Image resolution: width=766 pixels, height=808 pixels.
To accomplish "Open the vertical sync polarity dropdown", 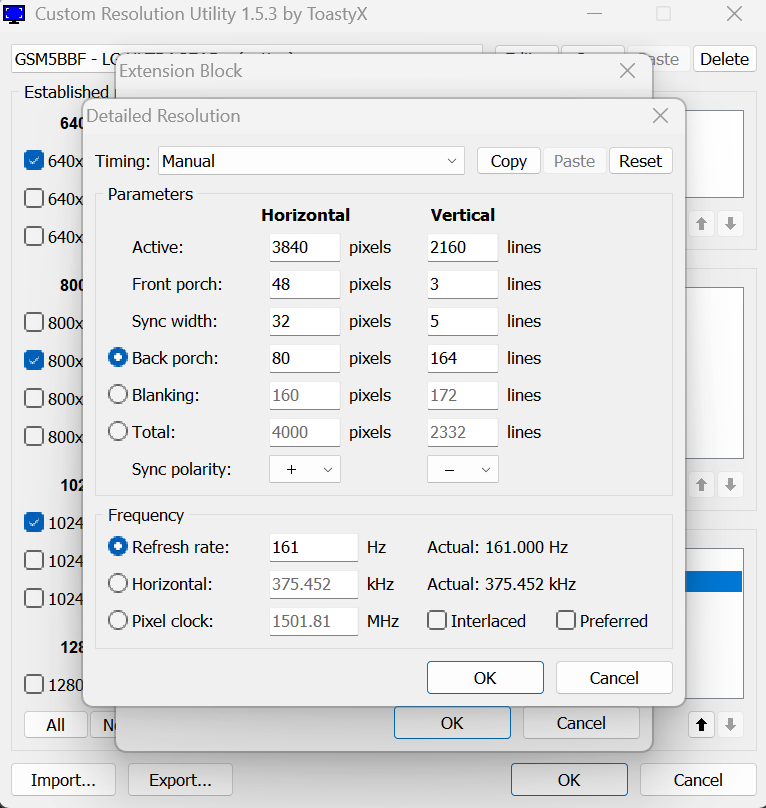I will click(462, 469).
